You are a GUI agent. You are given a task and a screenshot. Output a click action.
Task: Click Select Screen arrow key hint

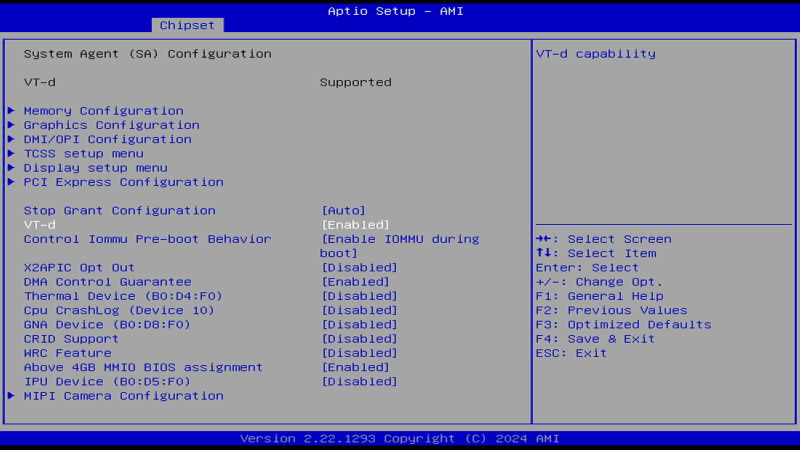coord(604,239)
